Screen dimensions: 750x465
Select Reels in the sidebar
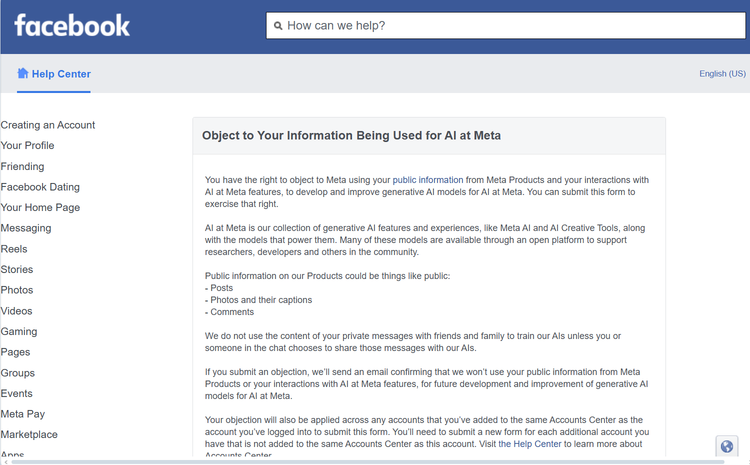tap(14, 249)
